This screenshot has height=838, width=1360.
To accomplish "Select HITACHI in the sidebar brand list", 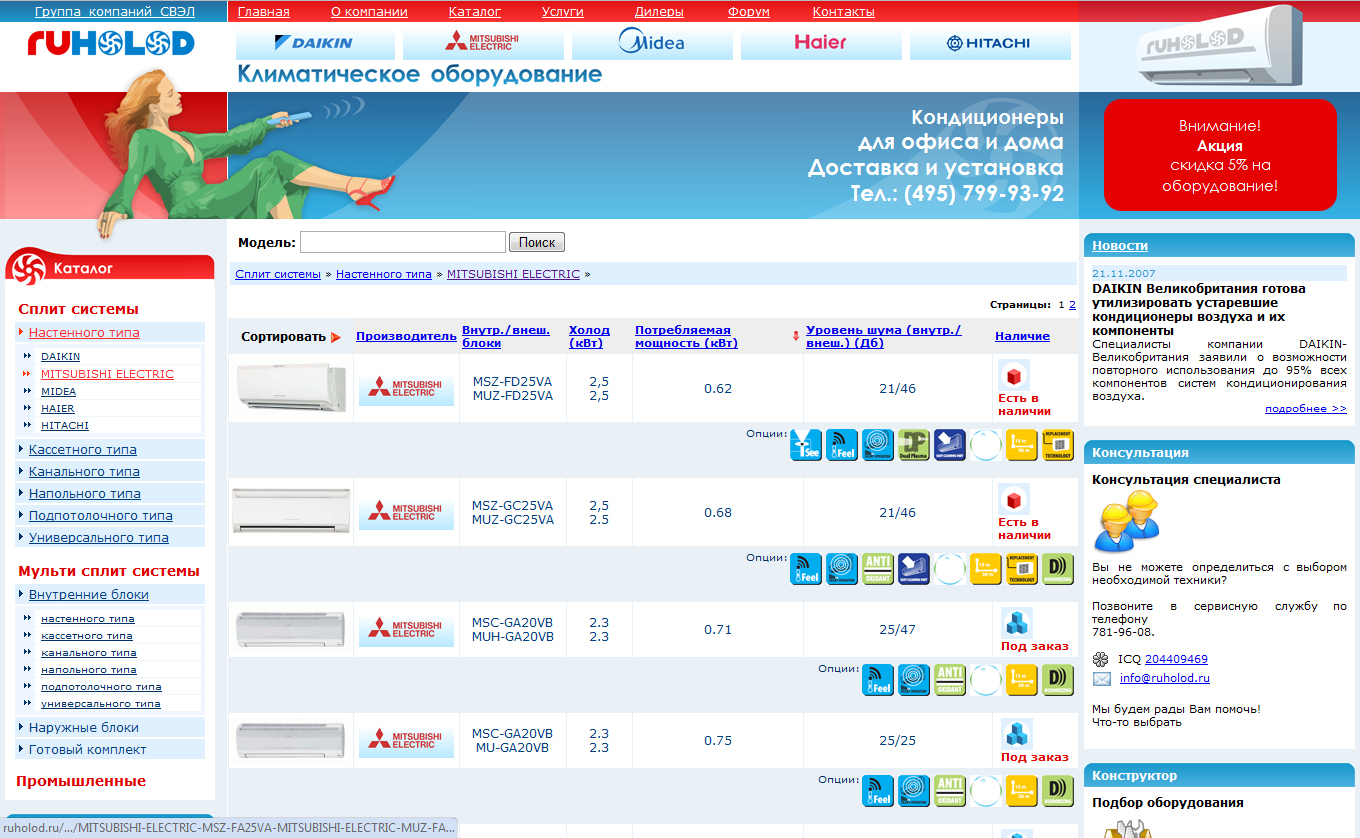I will point(65,426).
